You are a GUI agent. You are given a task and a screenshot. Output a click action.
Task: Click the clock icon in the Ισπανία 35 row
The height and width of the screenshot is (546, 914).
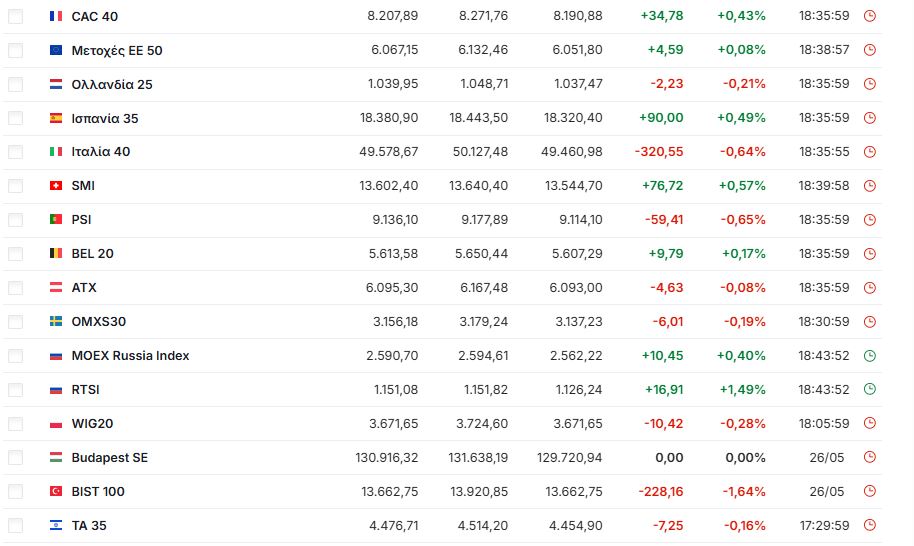point(869,118)
